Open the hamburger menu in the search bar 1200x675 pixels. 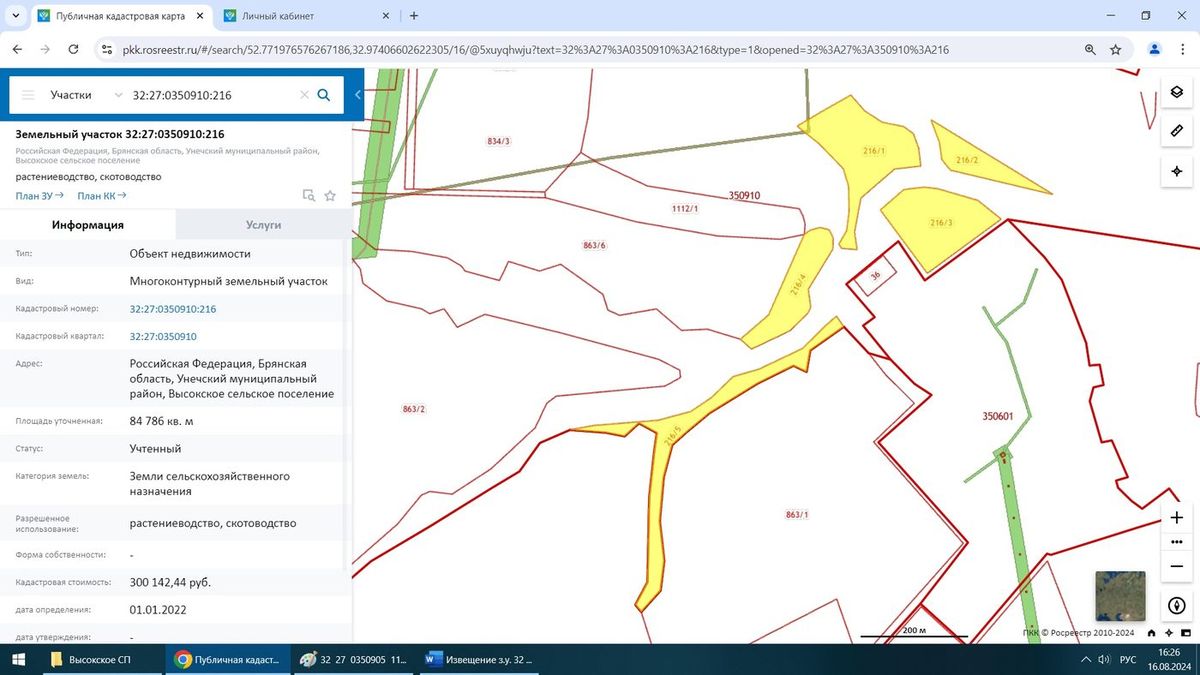point(28,95)
